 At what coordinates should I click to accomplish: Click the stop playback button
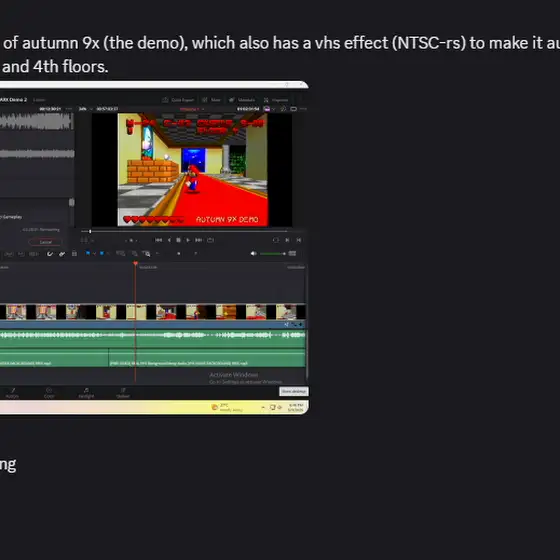pos(179,240)
